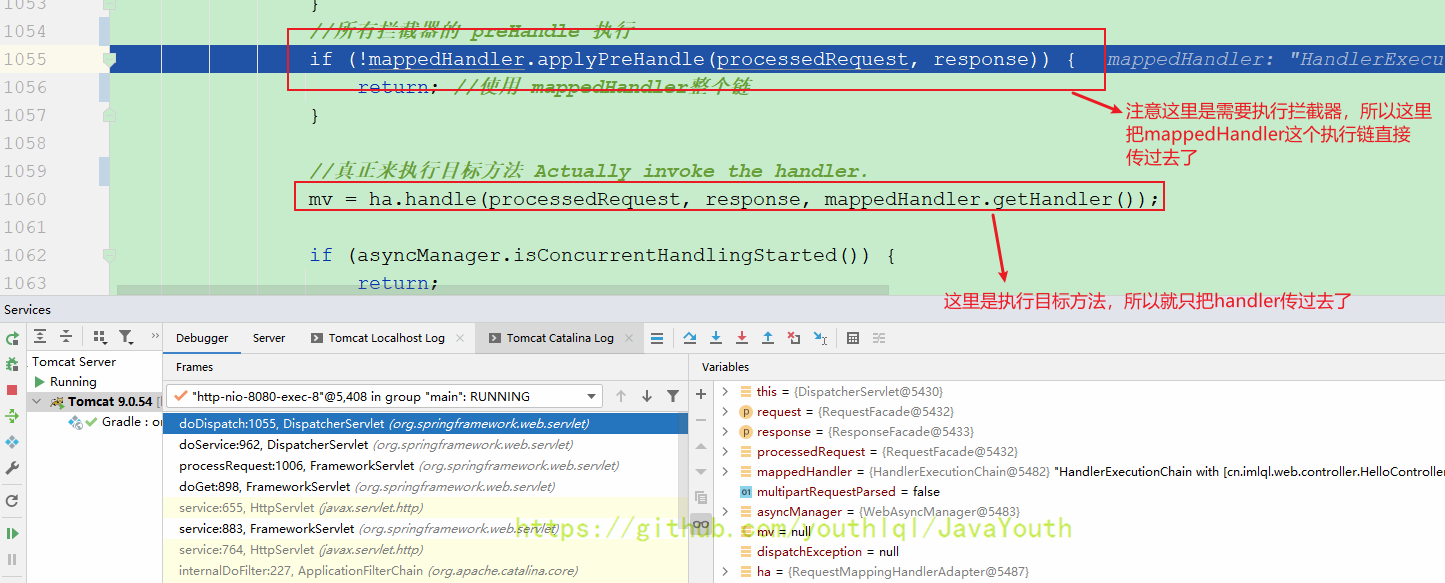This screenshot has height=583, width=1445.
Task: Collapse the Tomcat 9.0.54 tree node
Action: (39, 402)
